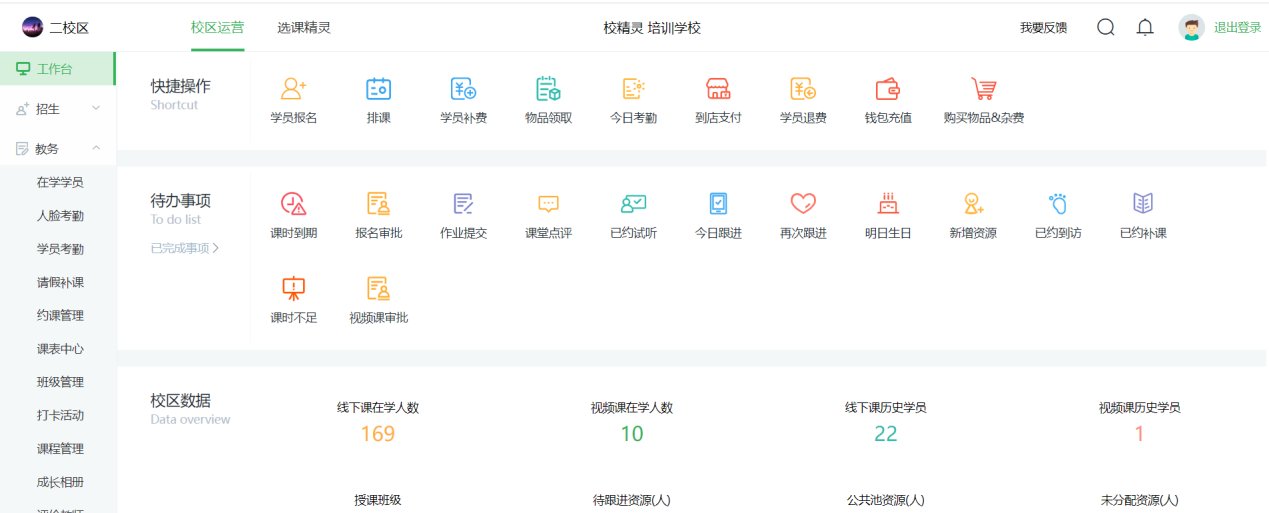Collapse the 教务 sidebar menu
The height and width of the screenshot is (513, 1269).
point(58,148)
